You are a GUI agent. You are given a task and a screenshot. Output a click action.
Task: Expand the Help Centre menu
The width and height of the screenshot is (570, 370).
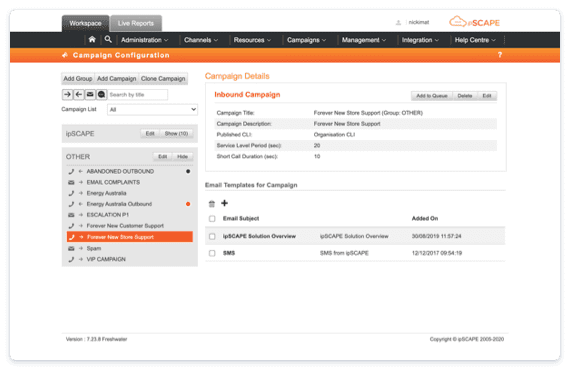(475, 40)
